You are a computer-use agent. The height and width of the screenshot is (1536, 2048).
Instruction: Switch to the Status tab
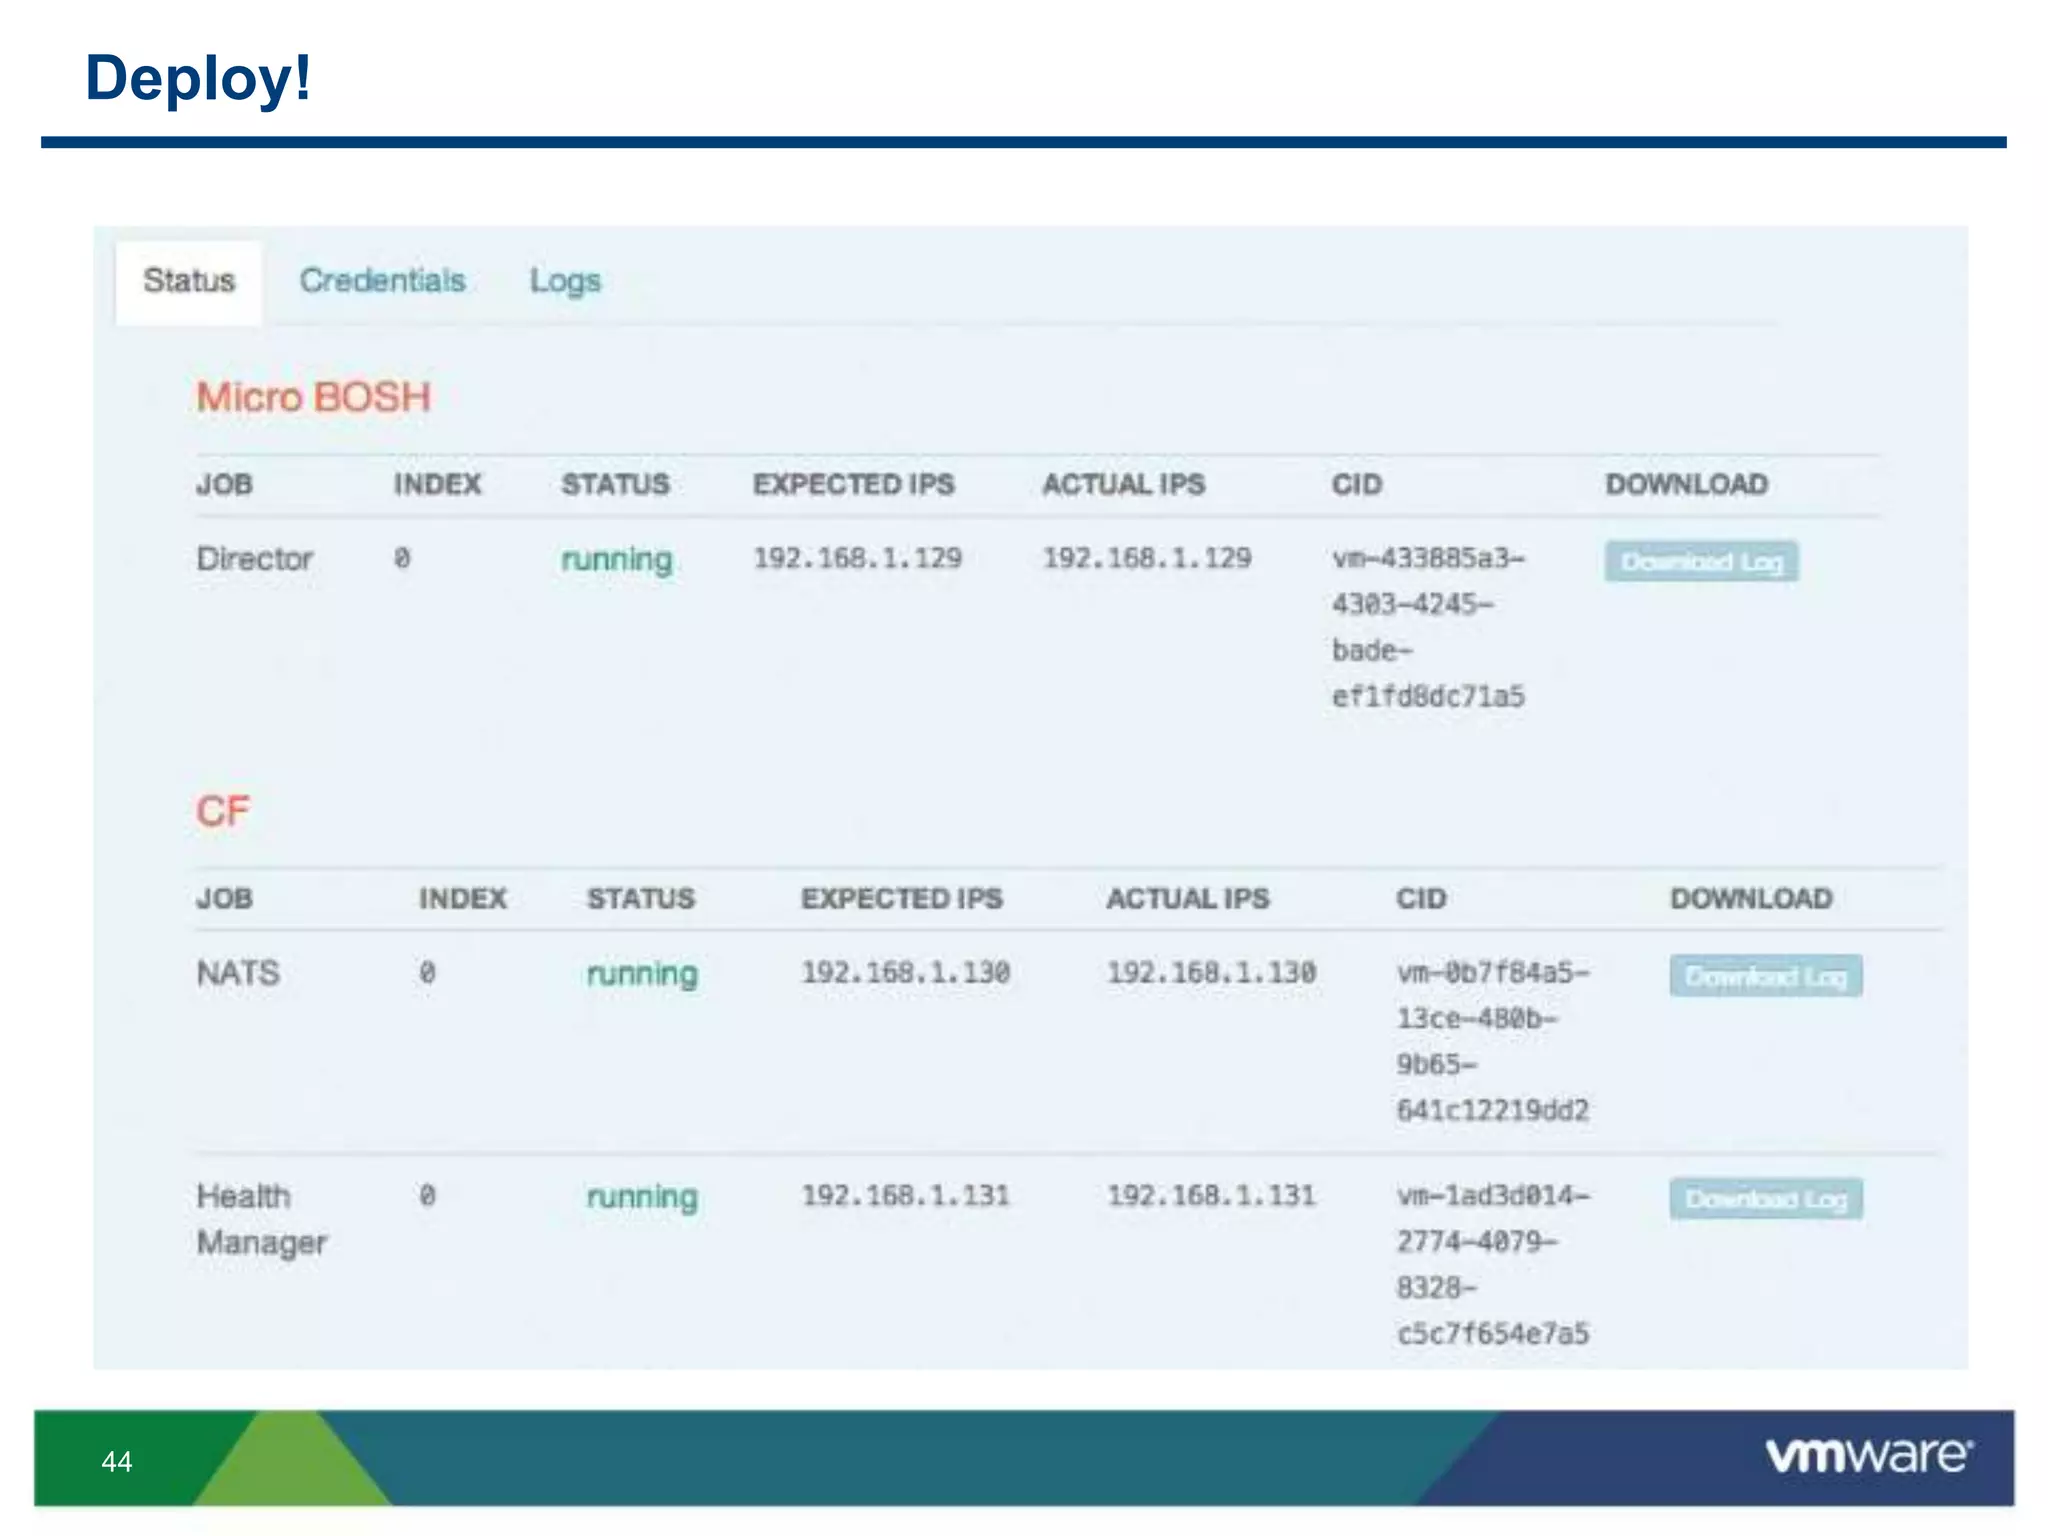click(x=189, y=281)
